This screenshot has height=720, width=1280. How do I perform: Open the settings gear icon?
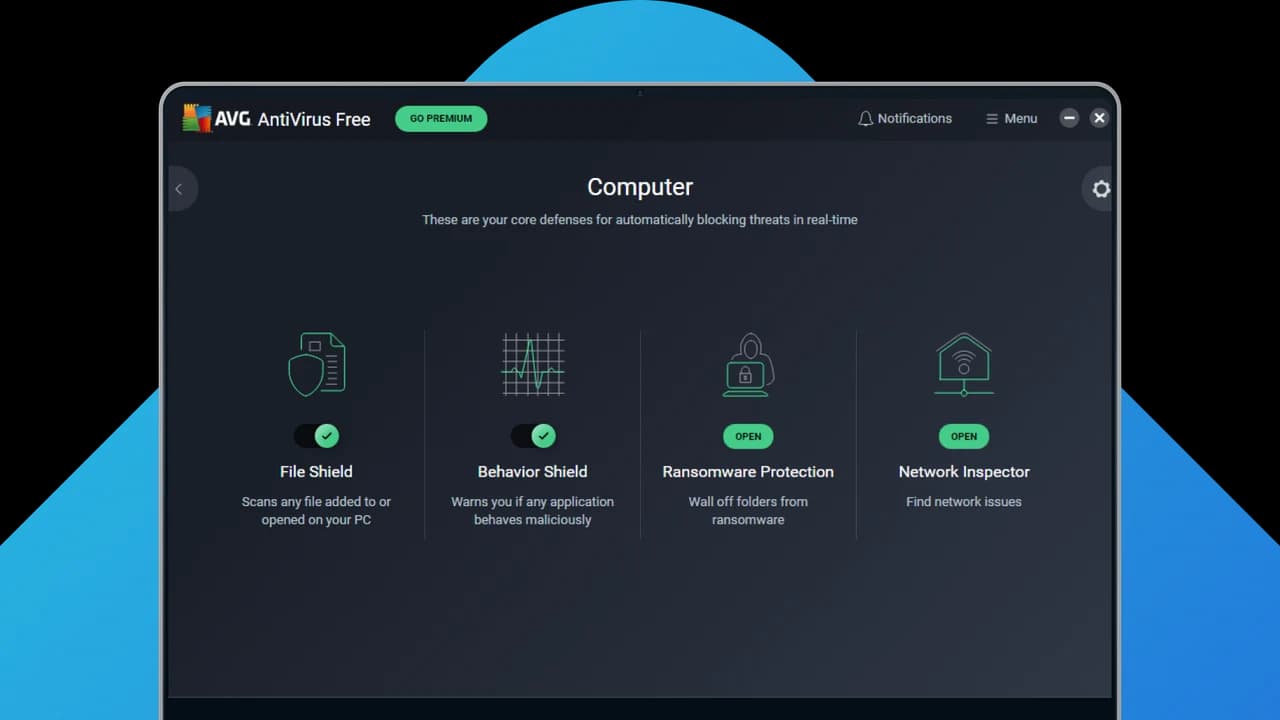coord(1101,189)
